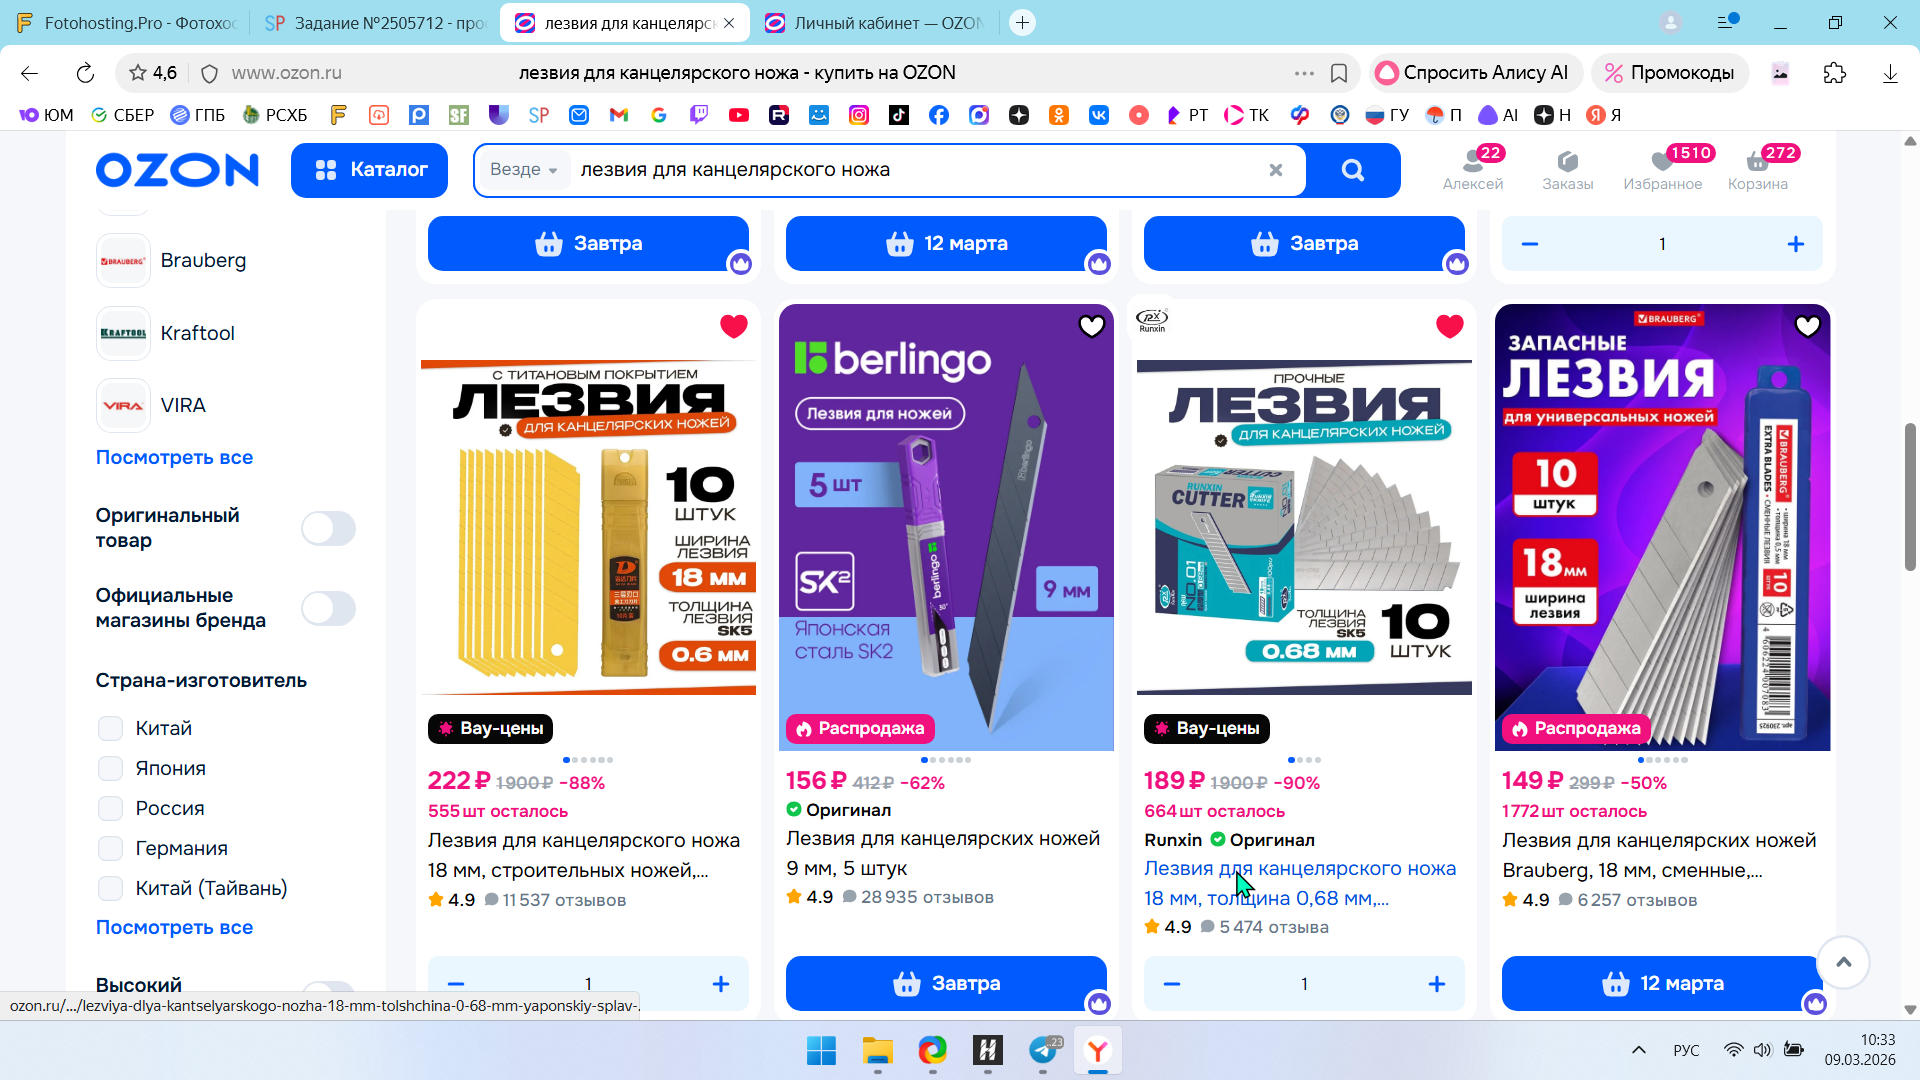Expand system tray hidden icons chevron
This screenshot has width=1920, height=1080.
[1638, 1050]
